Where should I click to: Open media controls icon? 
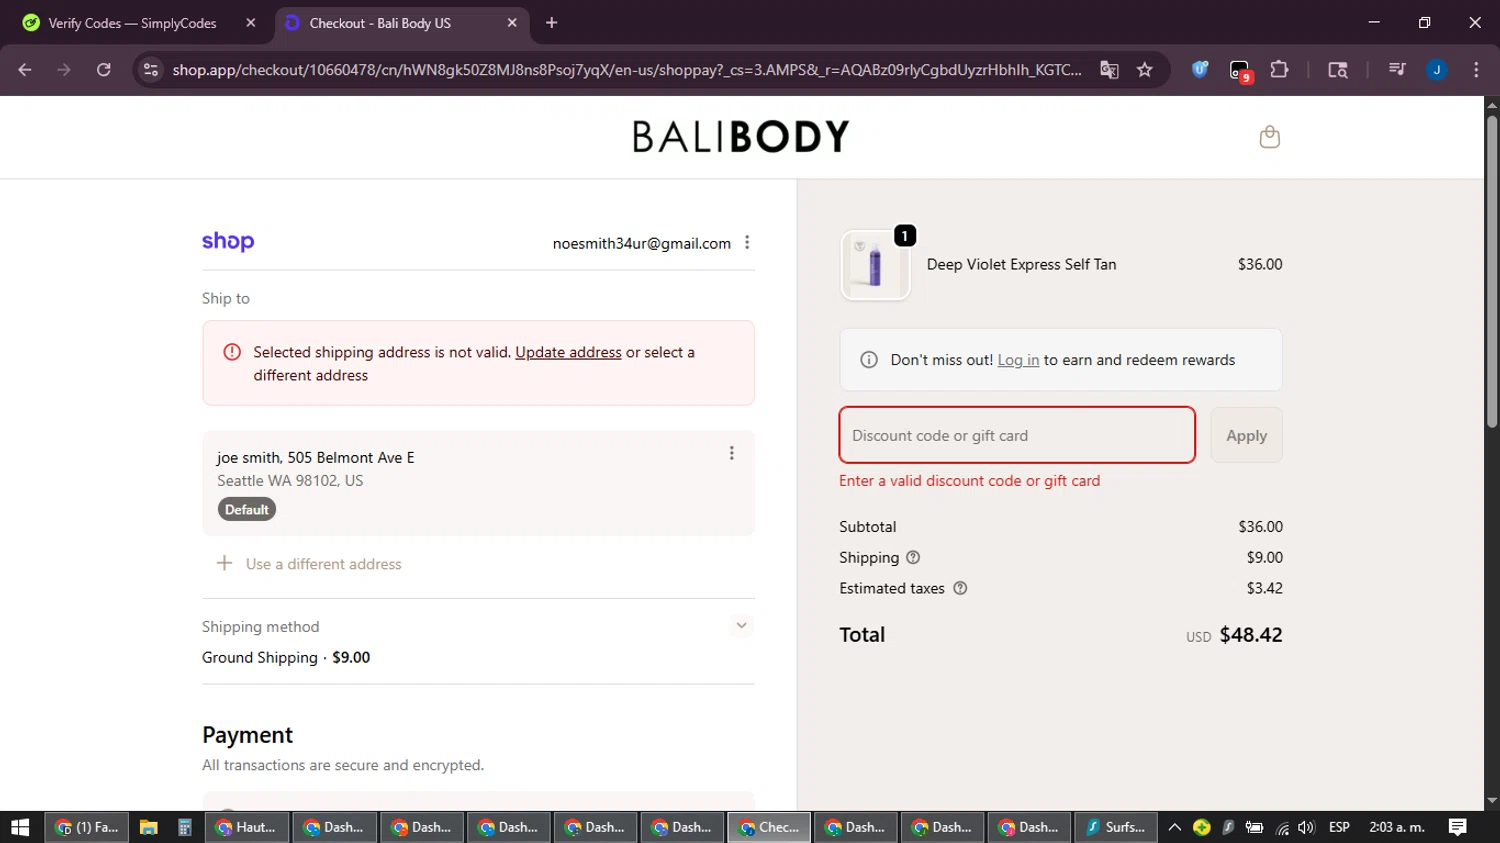1397,70
